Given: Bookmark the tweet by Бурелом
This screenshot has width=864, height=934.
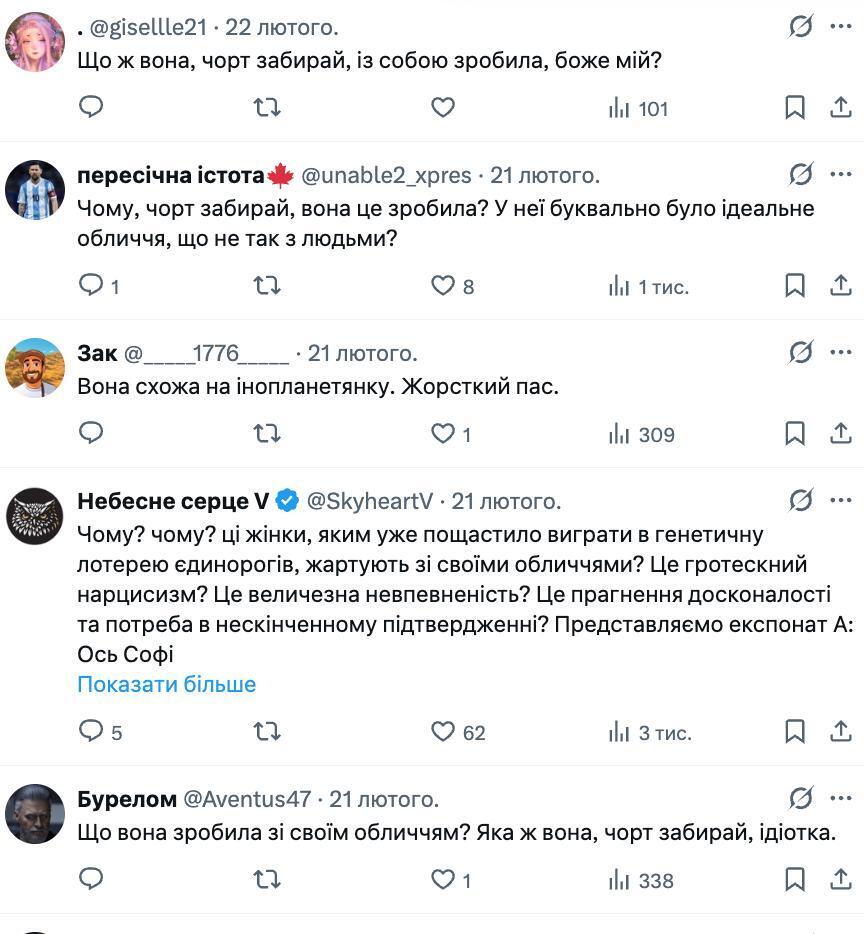Looking at the screenshot, I should [795, 881].
